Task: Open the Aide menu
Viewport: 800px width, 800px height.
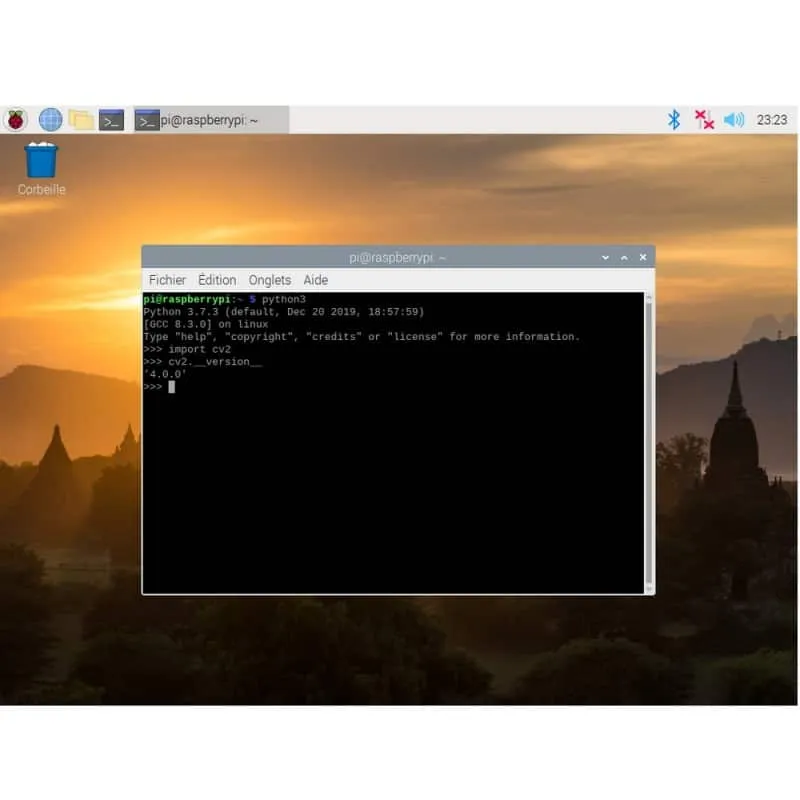Action: 316,280
